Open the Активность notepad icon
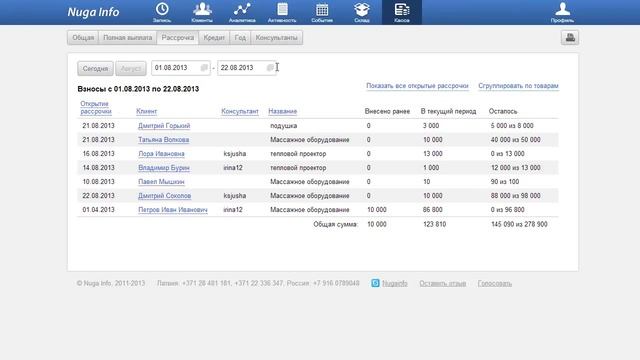640x360 pixels. 282,12
